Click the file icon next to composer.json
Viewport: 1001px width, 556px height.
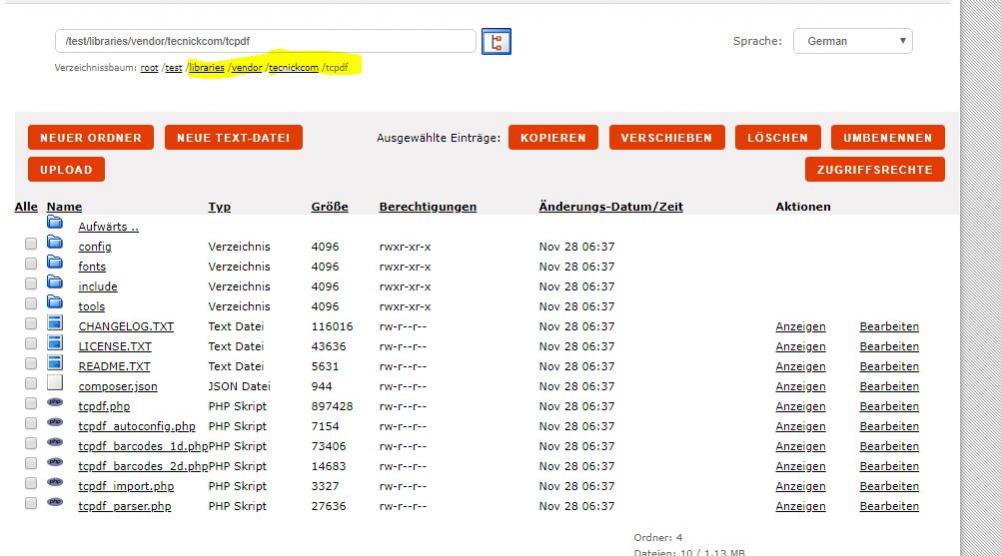55,386
